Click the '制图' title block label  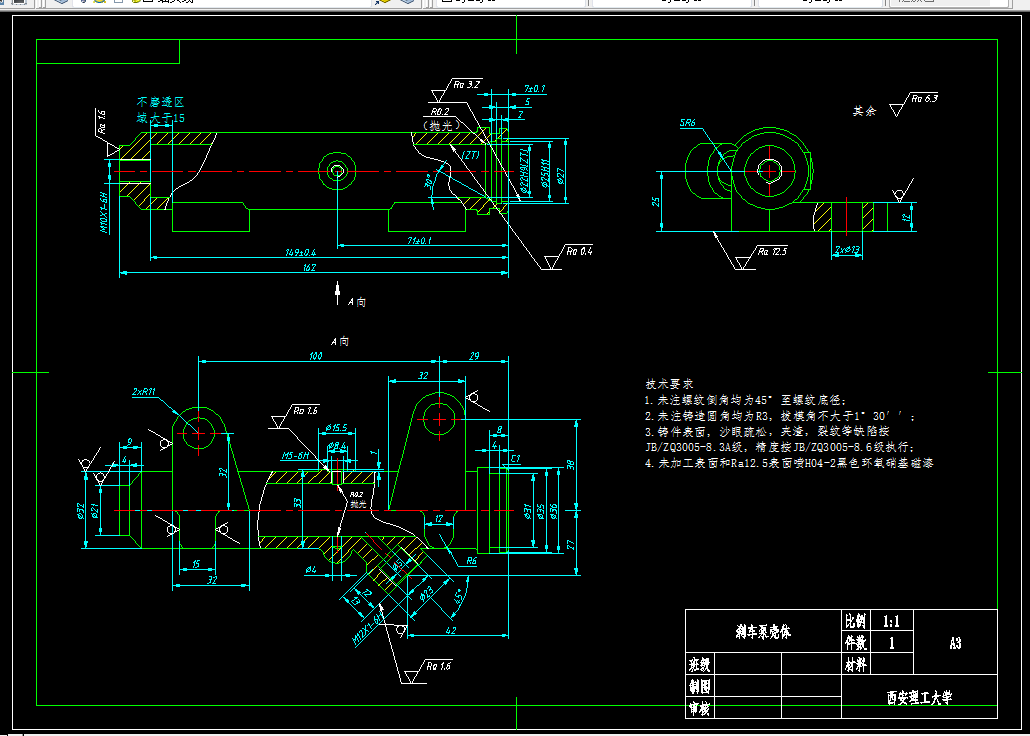pyautogui.click(x=700, y=686)
